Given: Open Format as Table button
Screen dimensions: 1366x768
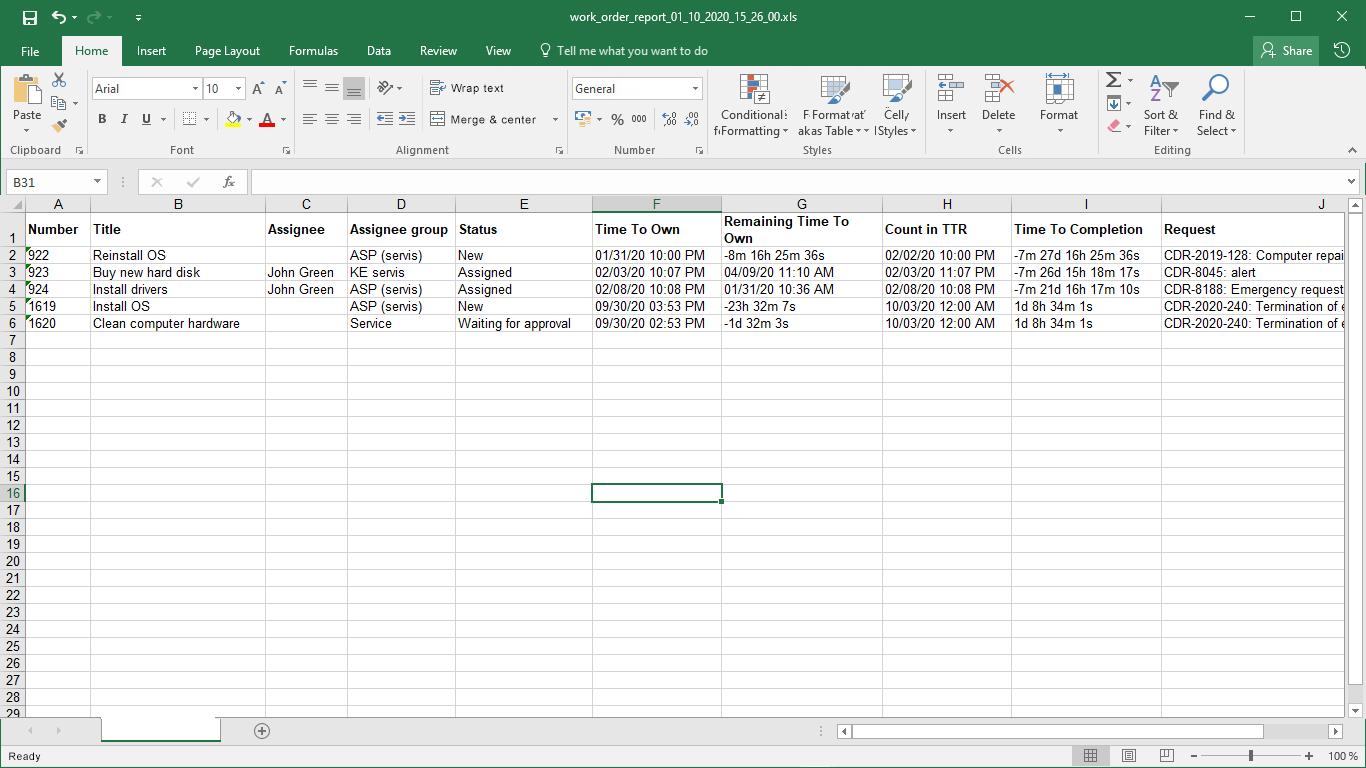Looking at the screenshot, I should pos(834,105).
